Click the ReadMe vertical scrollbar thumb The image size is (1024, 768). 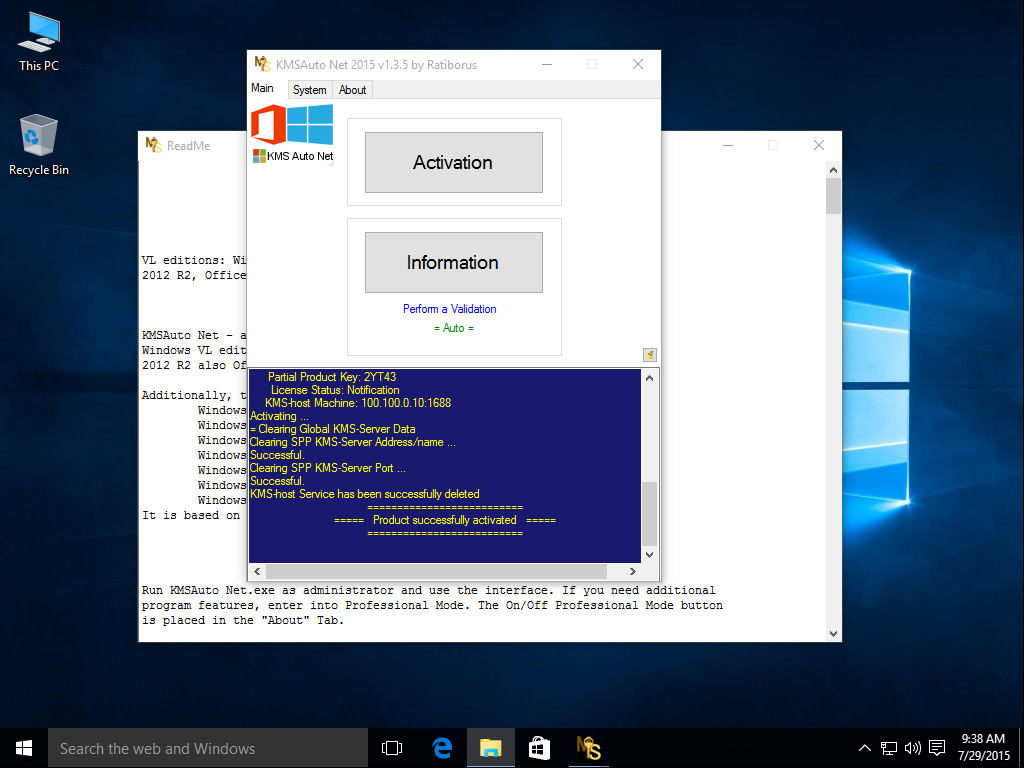click(833, 196)
